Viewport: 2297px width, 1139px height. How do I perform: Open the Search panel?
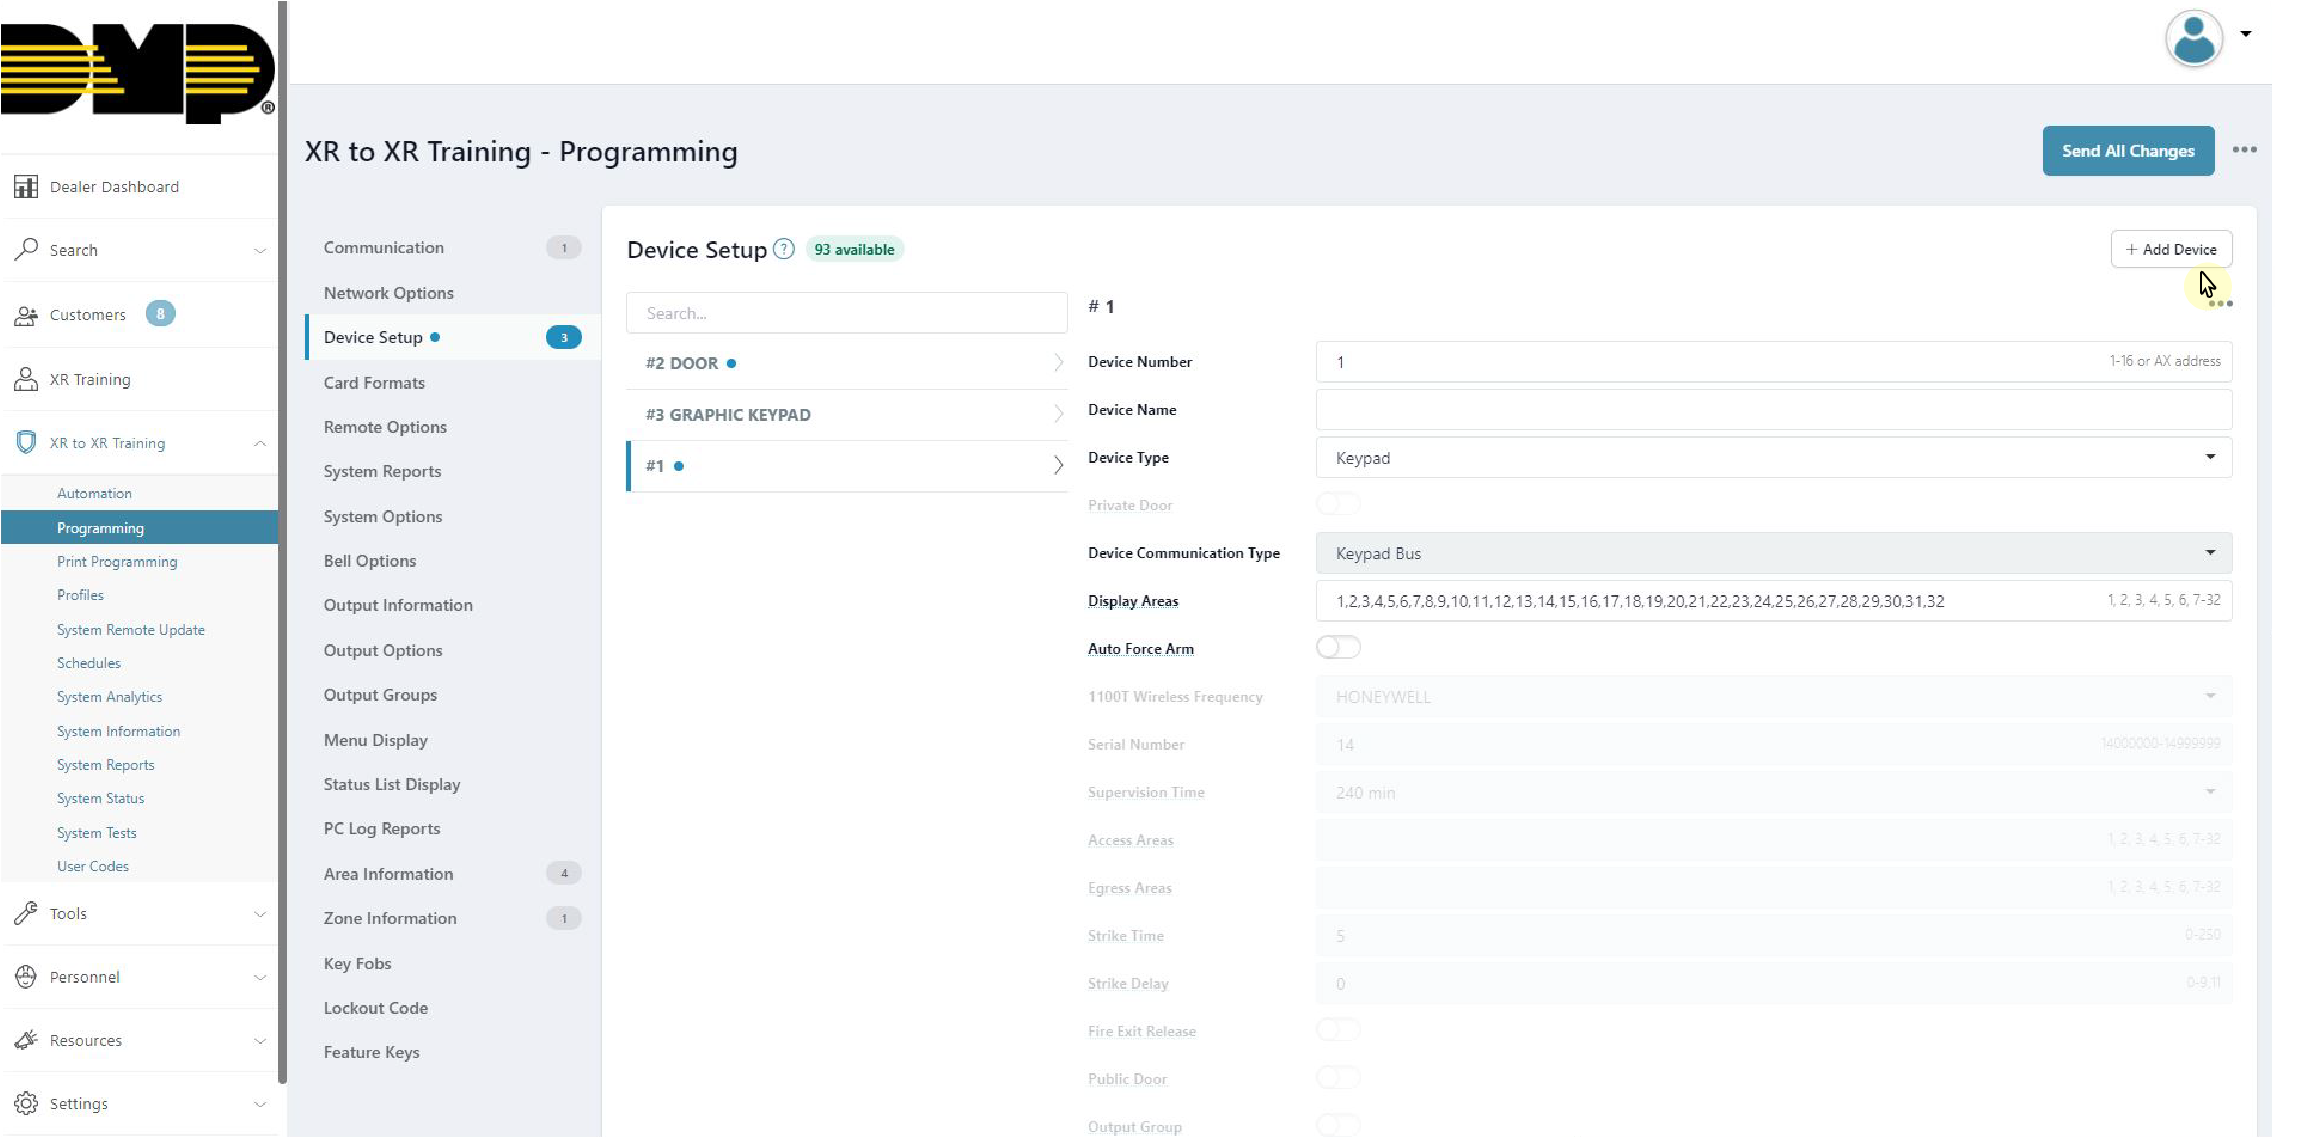click(x=139, y=249)
